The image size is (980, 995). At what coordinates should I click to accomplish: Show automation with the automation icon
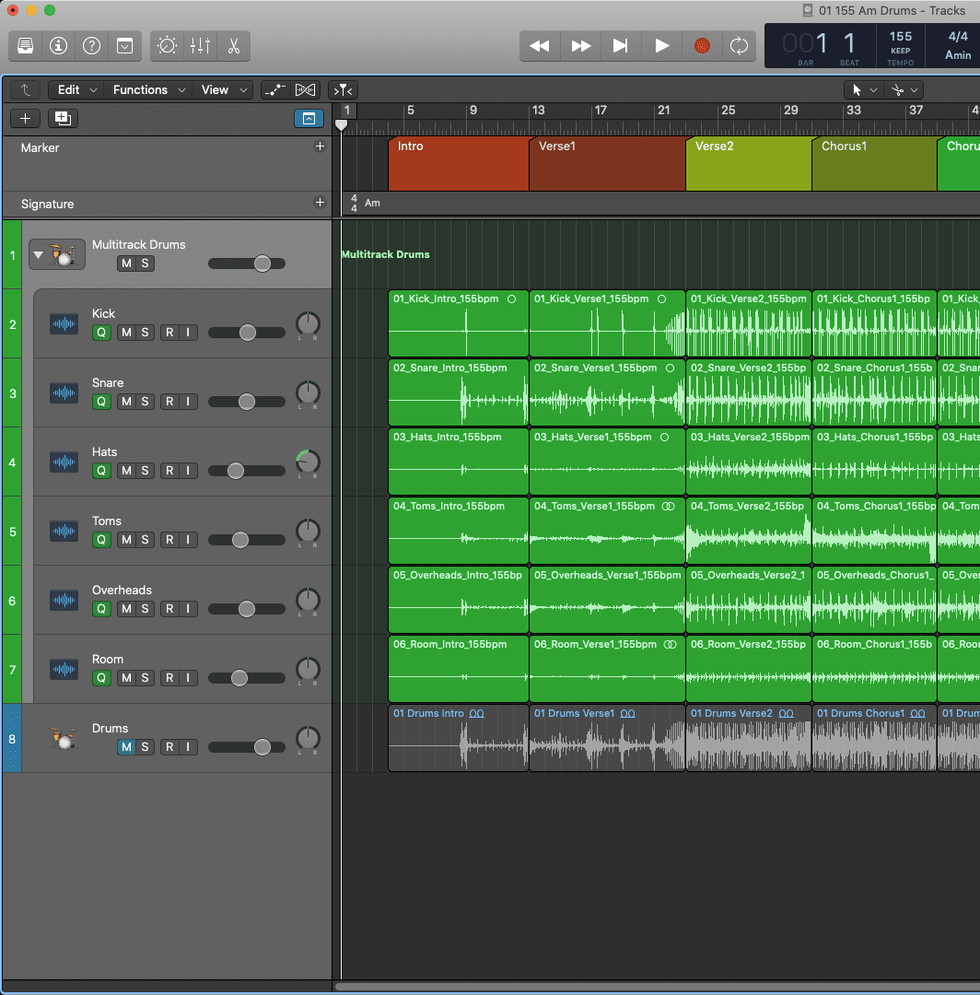tap(275, 90)
